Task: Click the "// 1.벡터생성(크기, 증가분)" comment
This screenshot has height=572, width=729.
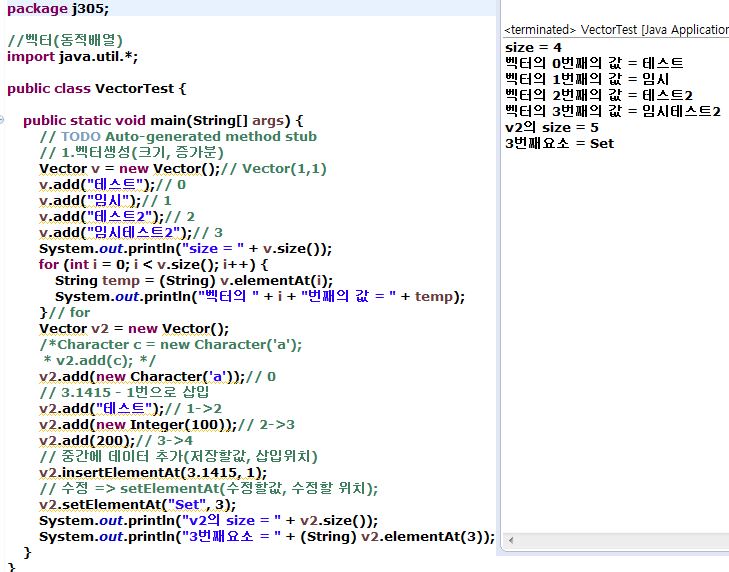Action: (132, 153)
